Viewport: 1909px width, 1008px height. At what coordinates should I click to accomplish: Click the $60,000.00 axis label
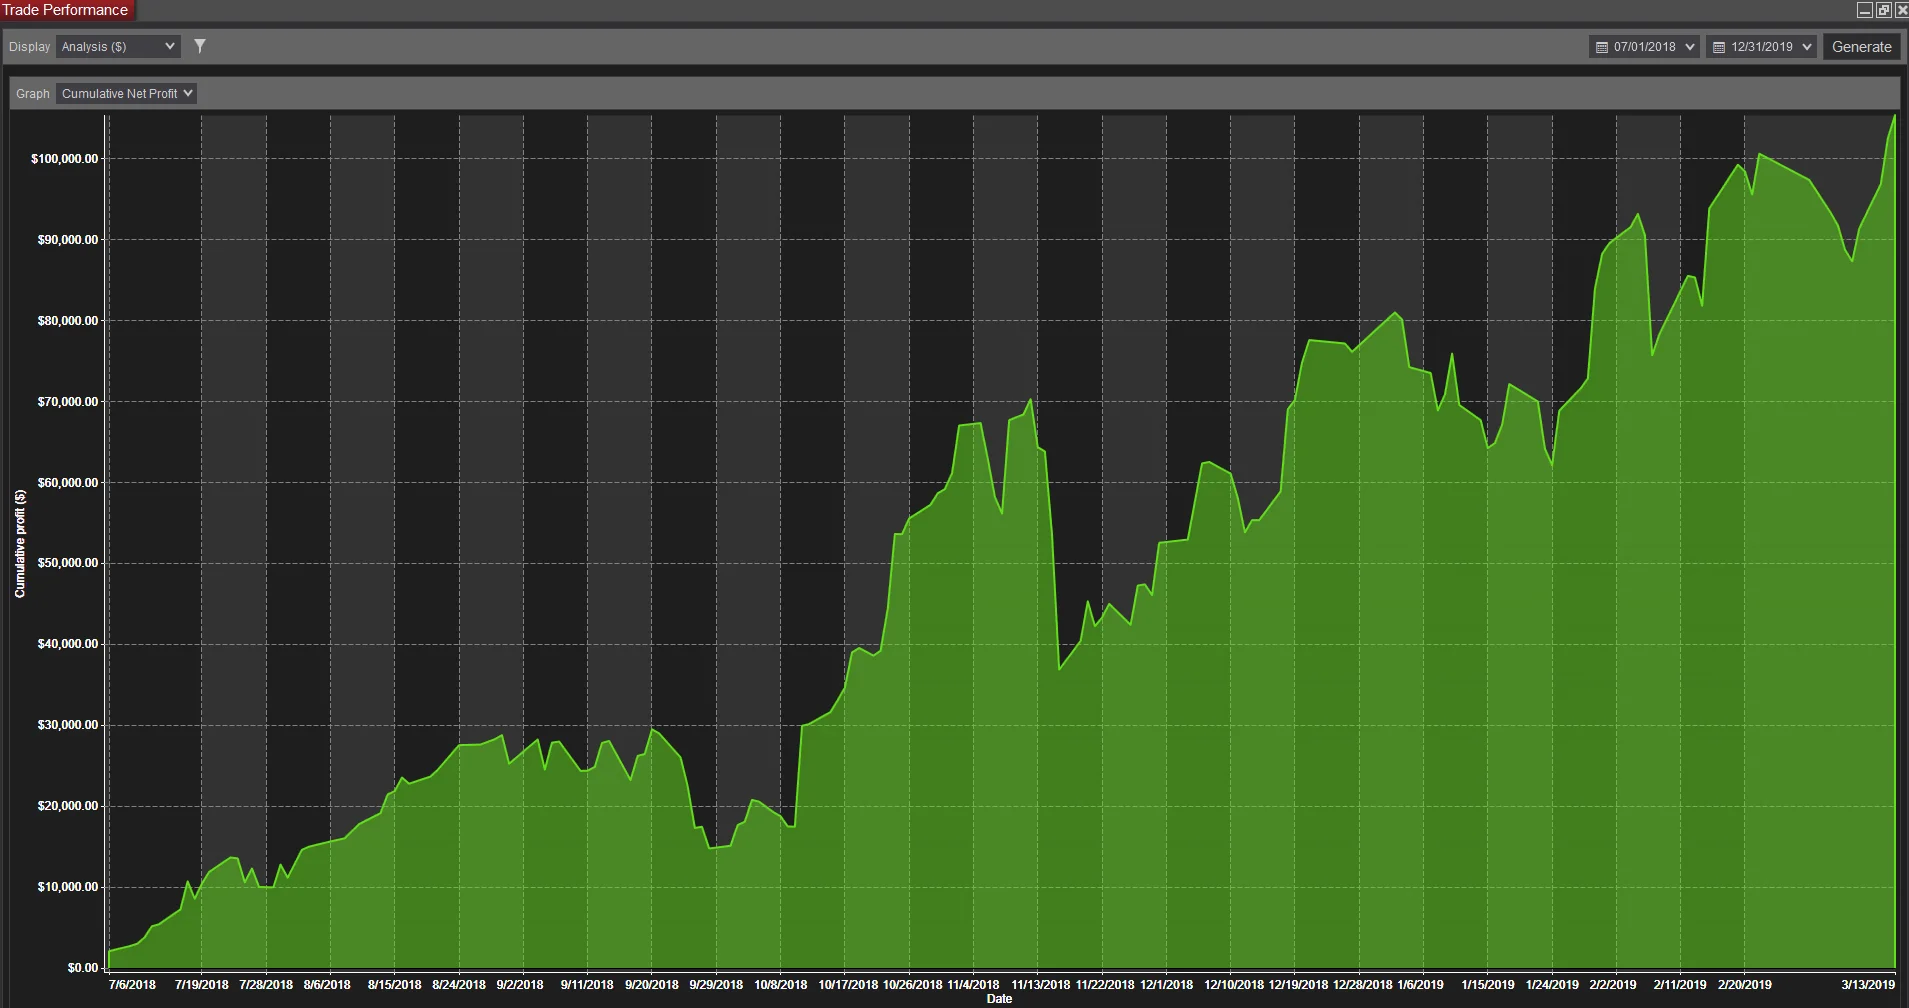point(68,483)
